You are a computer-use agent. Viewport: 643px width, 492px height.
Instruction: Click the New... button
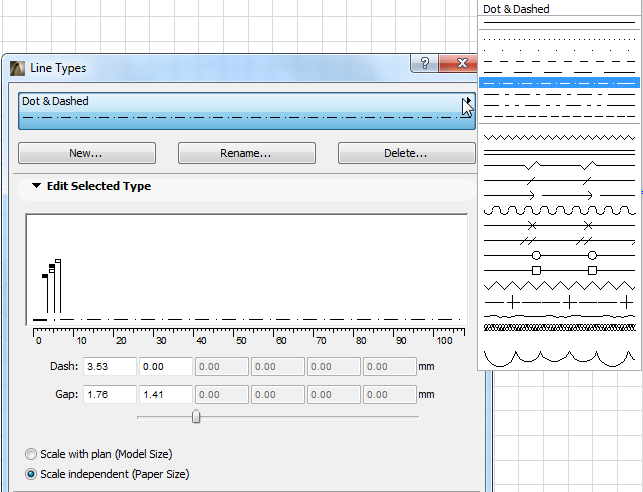87,153
